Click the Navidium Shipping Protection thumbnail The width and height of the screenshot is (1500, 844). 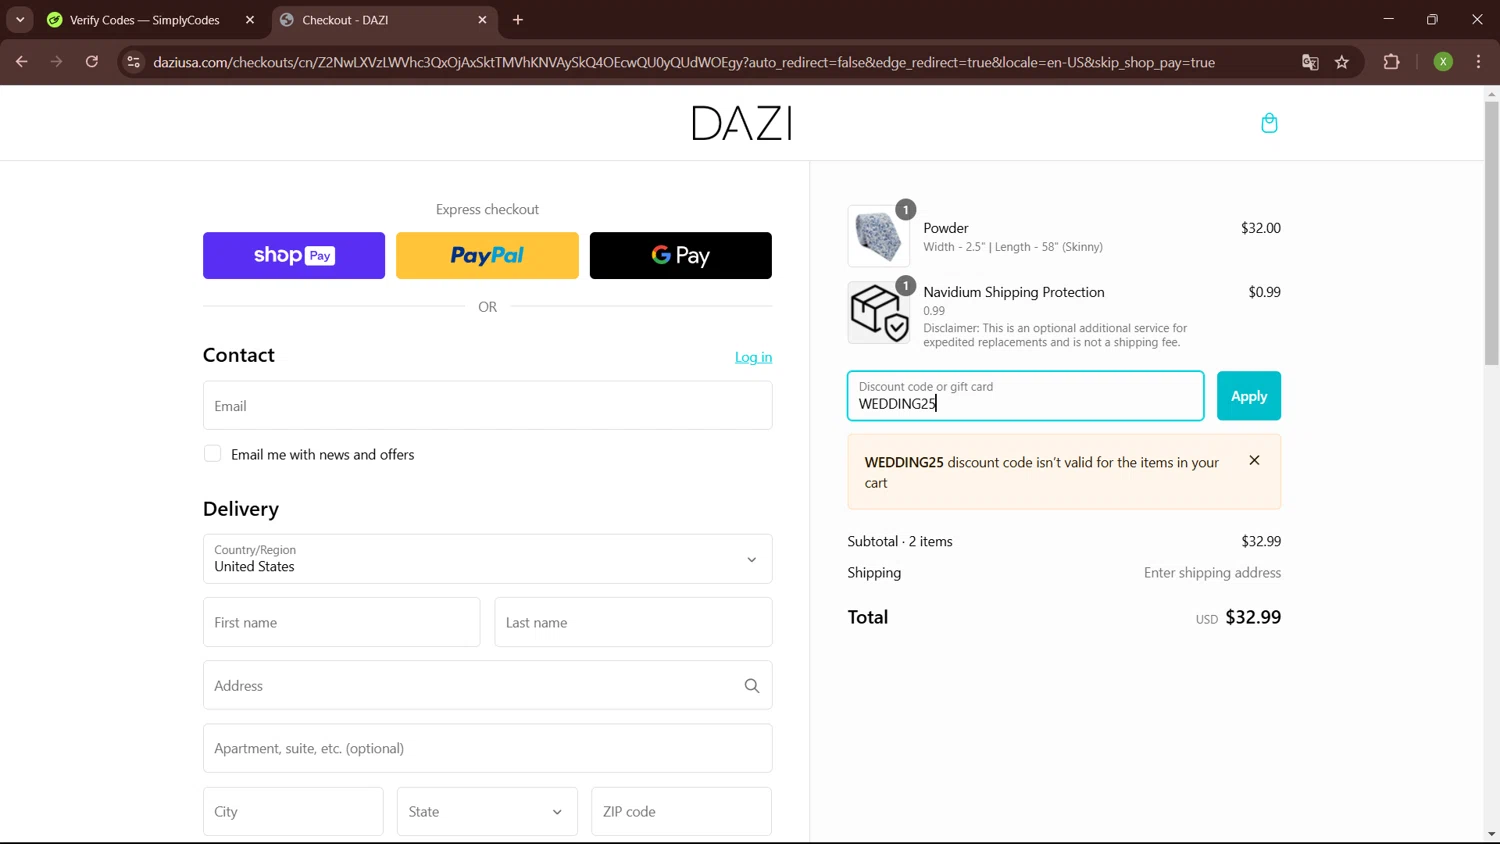coord(878,312)
